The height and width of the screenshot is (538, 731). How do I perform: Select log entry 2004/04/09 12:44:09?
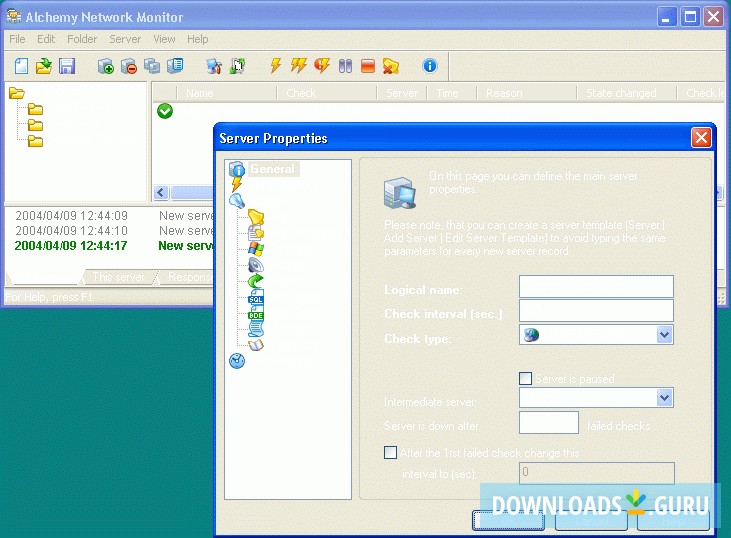click(71, 216)
